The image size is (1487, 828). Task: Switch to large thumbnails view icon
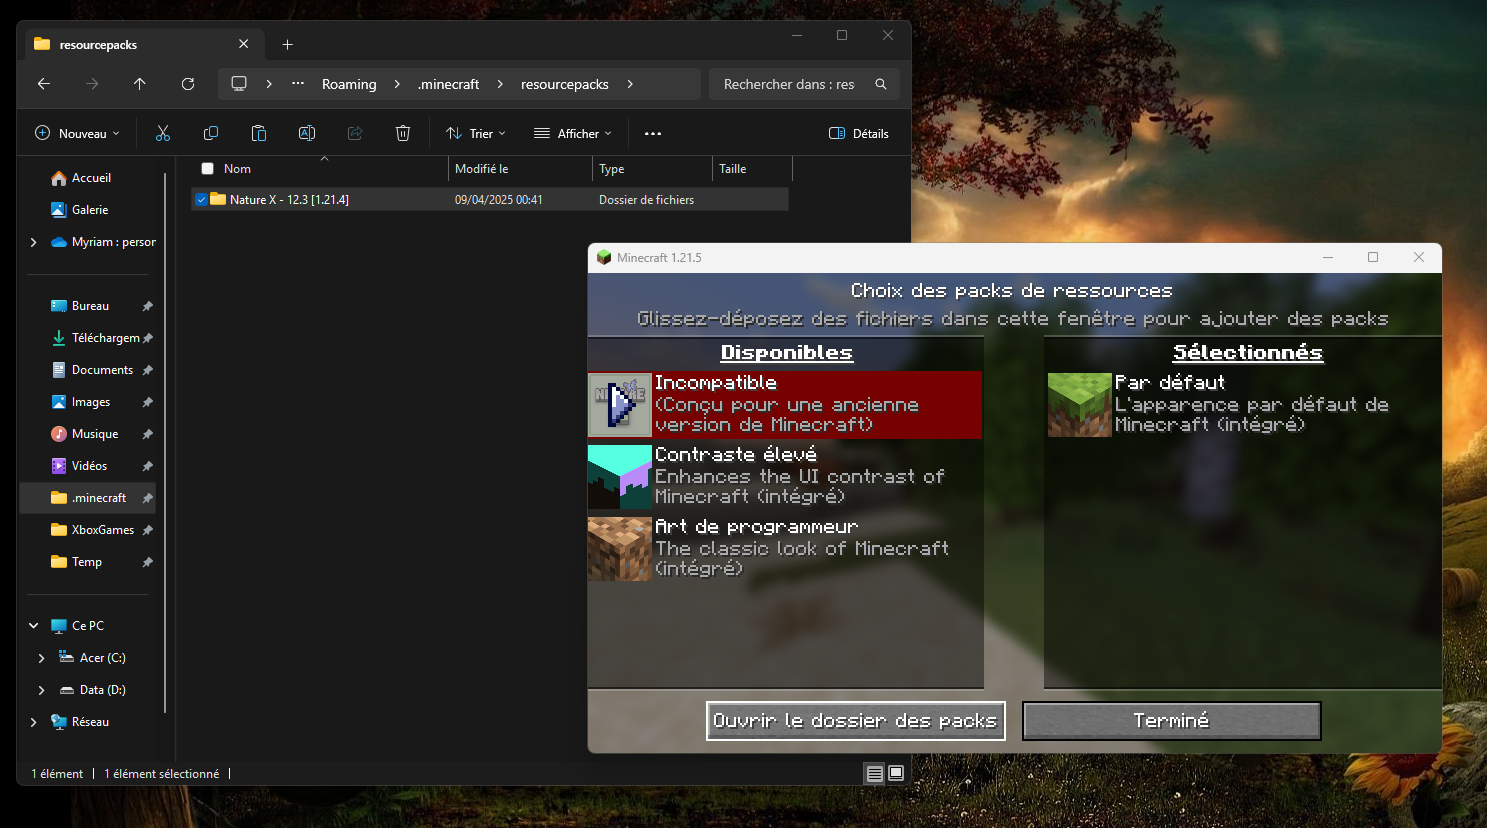896,773
